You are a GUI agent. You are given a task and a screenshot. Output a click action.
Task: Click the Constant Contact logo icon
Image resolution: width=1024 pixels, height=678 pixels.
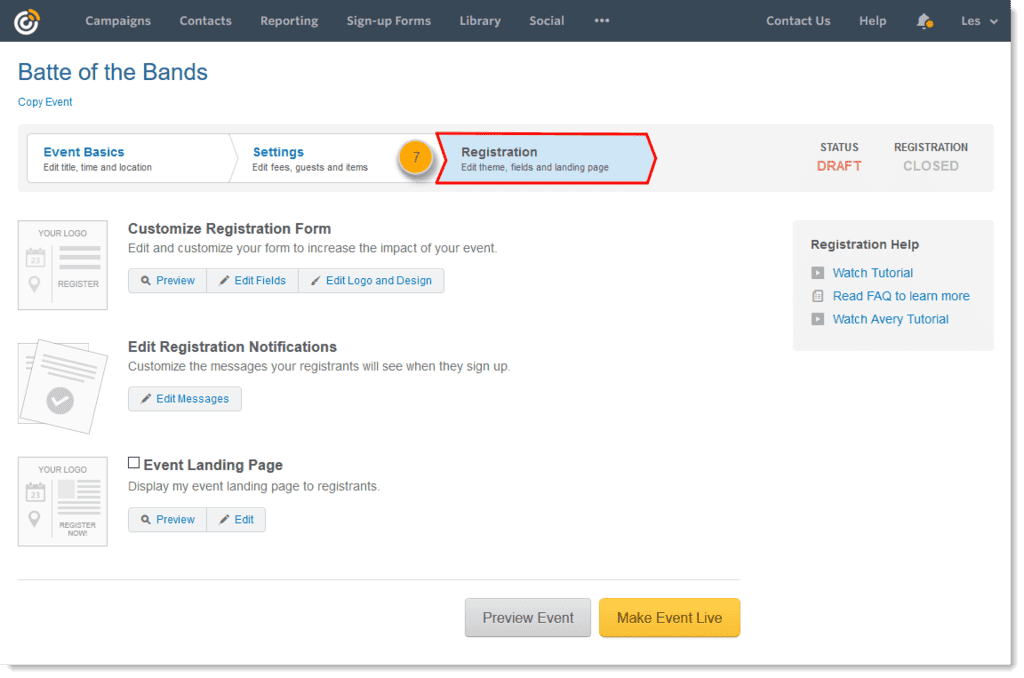pos(27,21)
